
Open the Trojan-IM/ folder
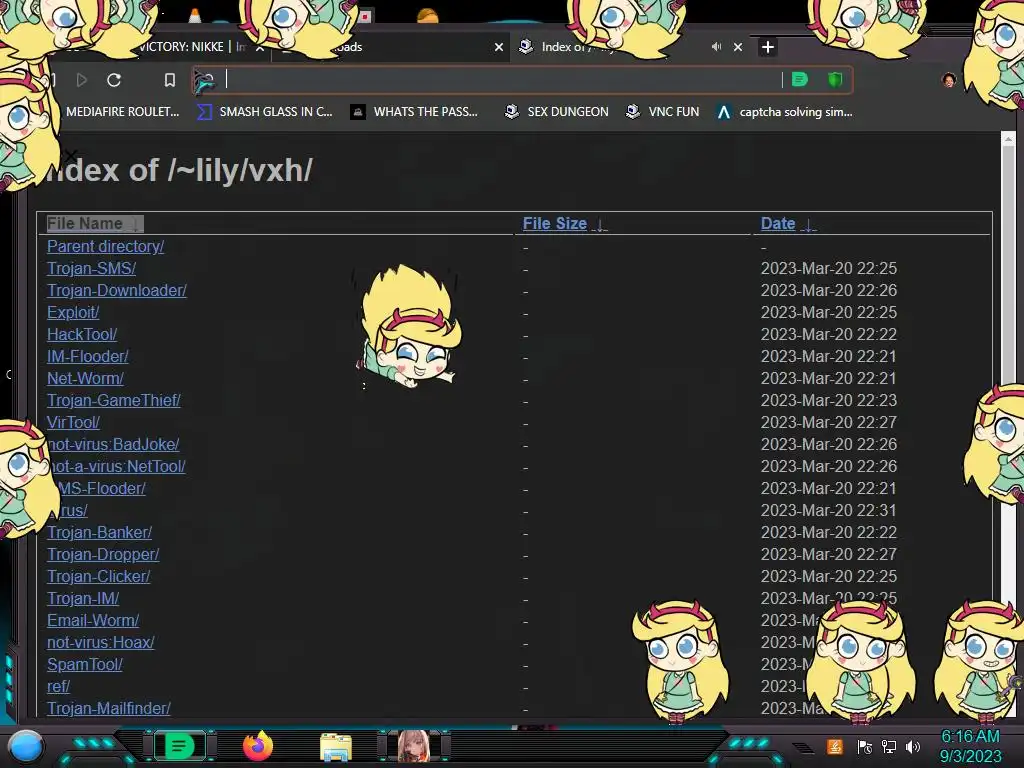[x=83, y=598]
